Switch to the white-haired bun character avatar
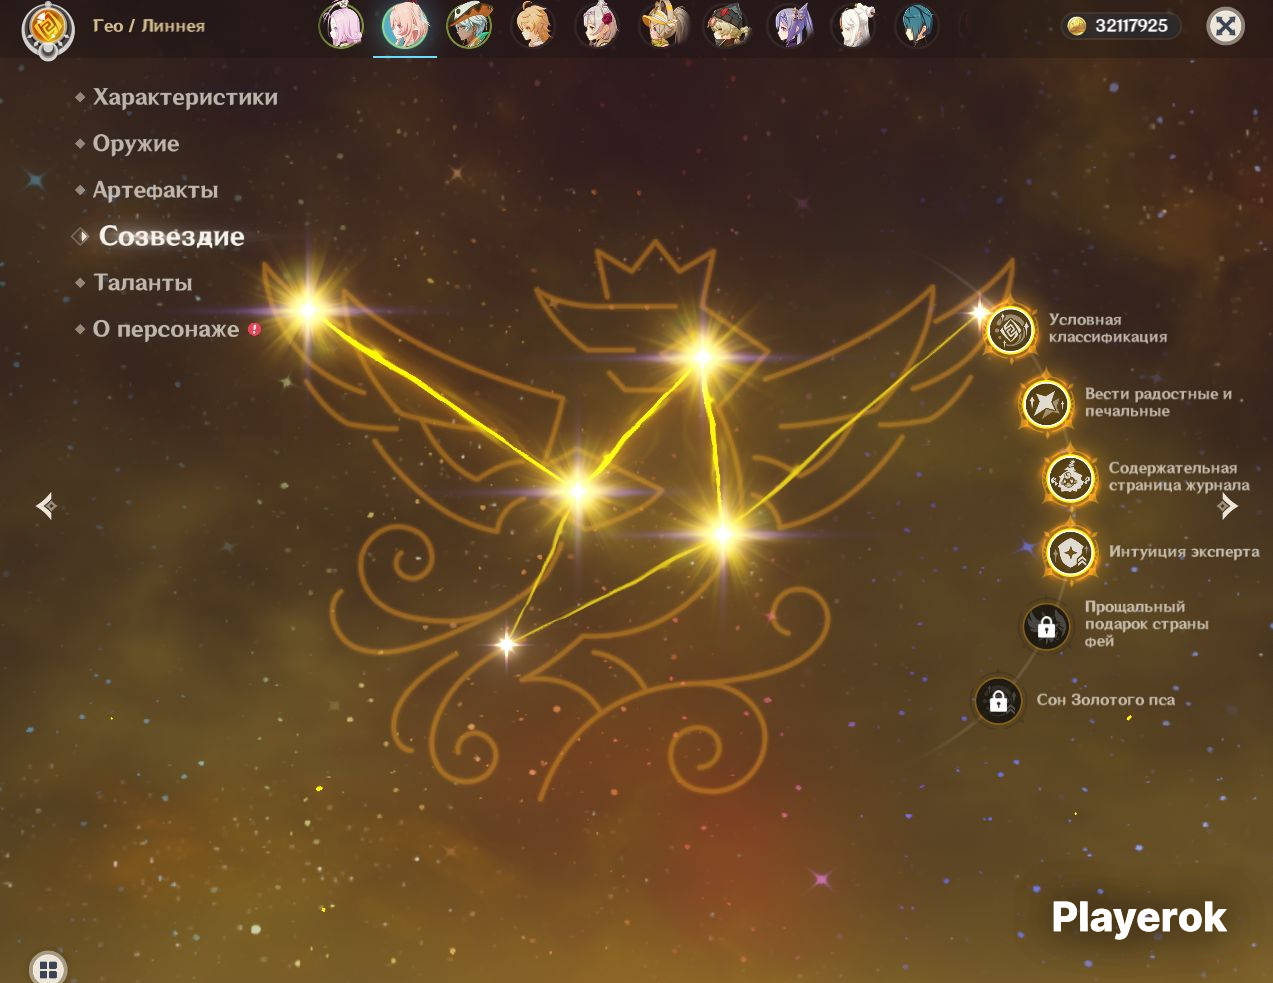The height and width of the screenshot is (983, 1273). pos(854,25)
